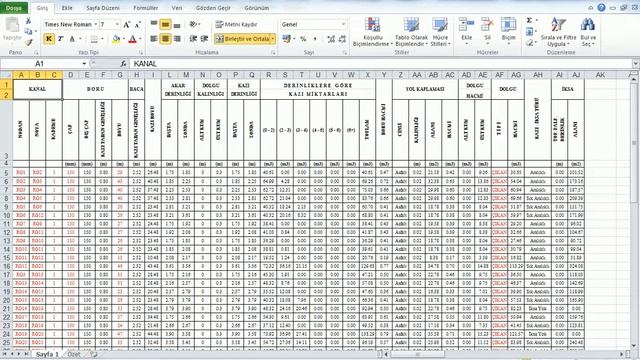The height and width of the screenshot is (360, 640).
Task: Open Hücre Stilleri gallery
Action: (x=440, y=32)
